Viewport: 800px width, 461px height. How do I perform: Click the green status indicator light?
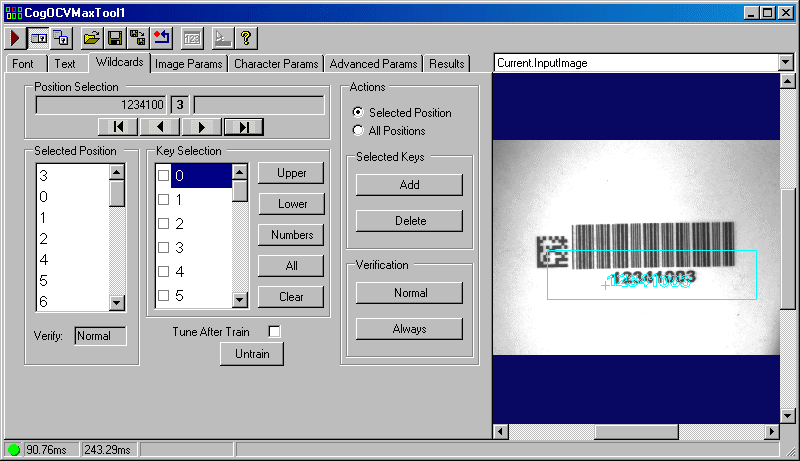14,450
